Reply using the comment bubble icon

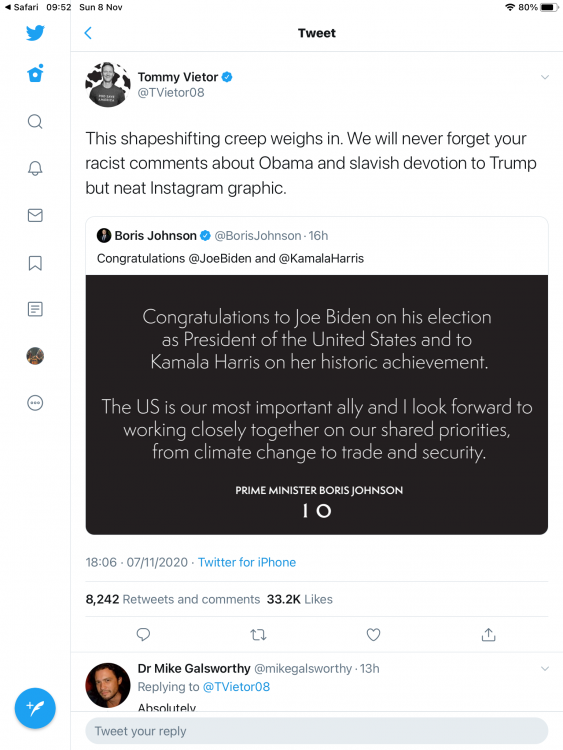[x=144, y=635]
